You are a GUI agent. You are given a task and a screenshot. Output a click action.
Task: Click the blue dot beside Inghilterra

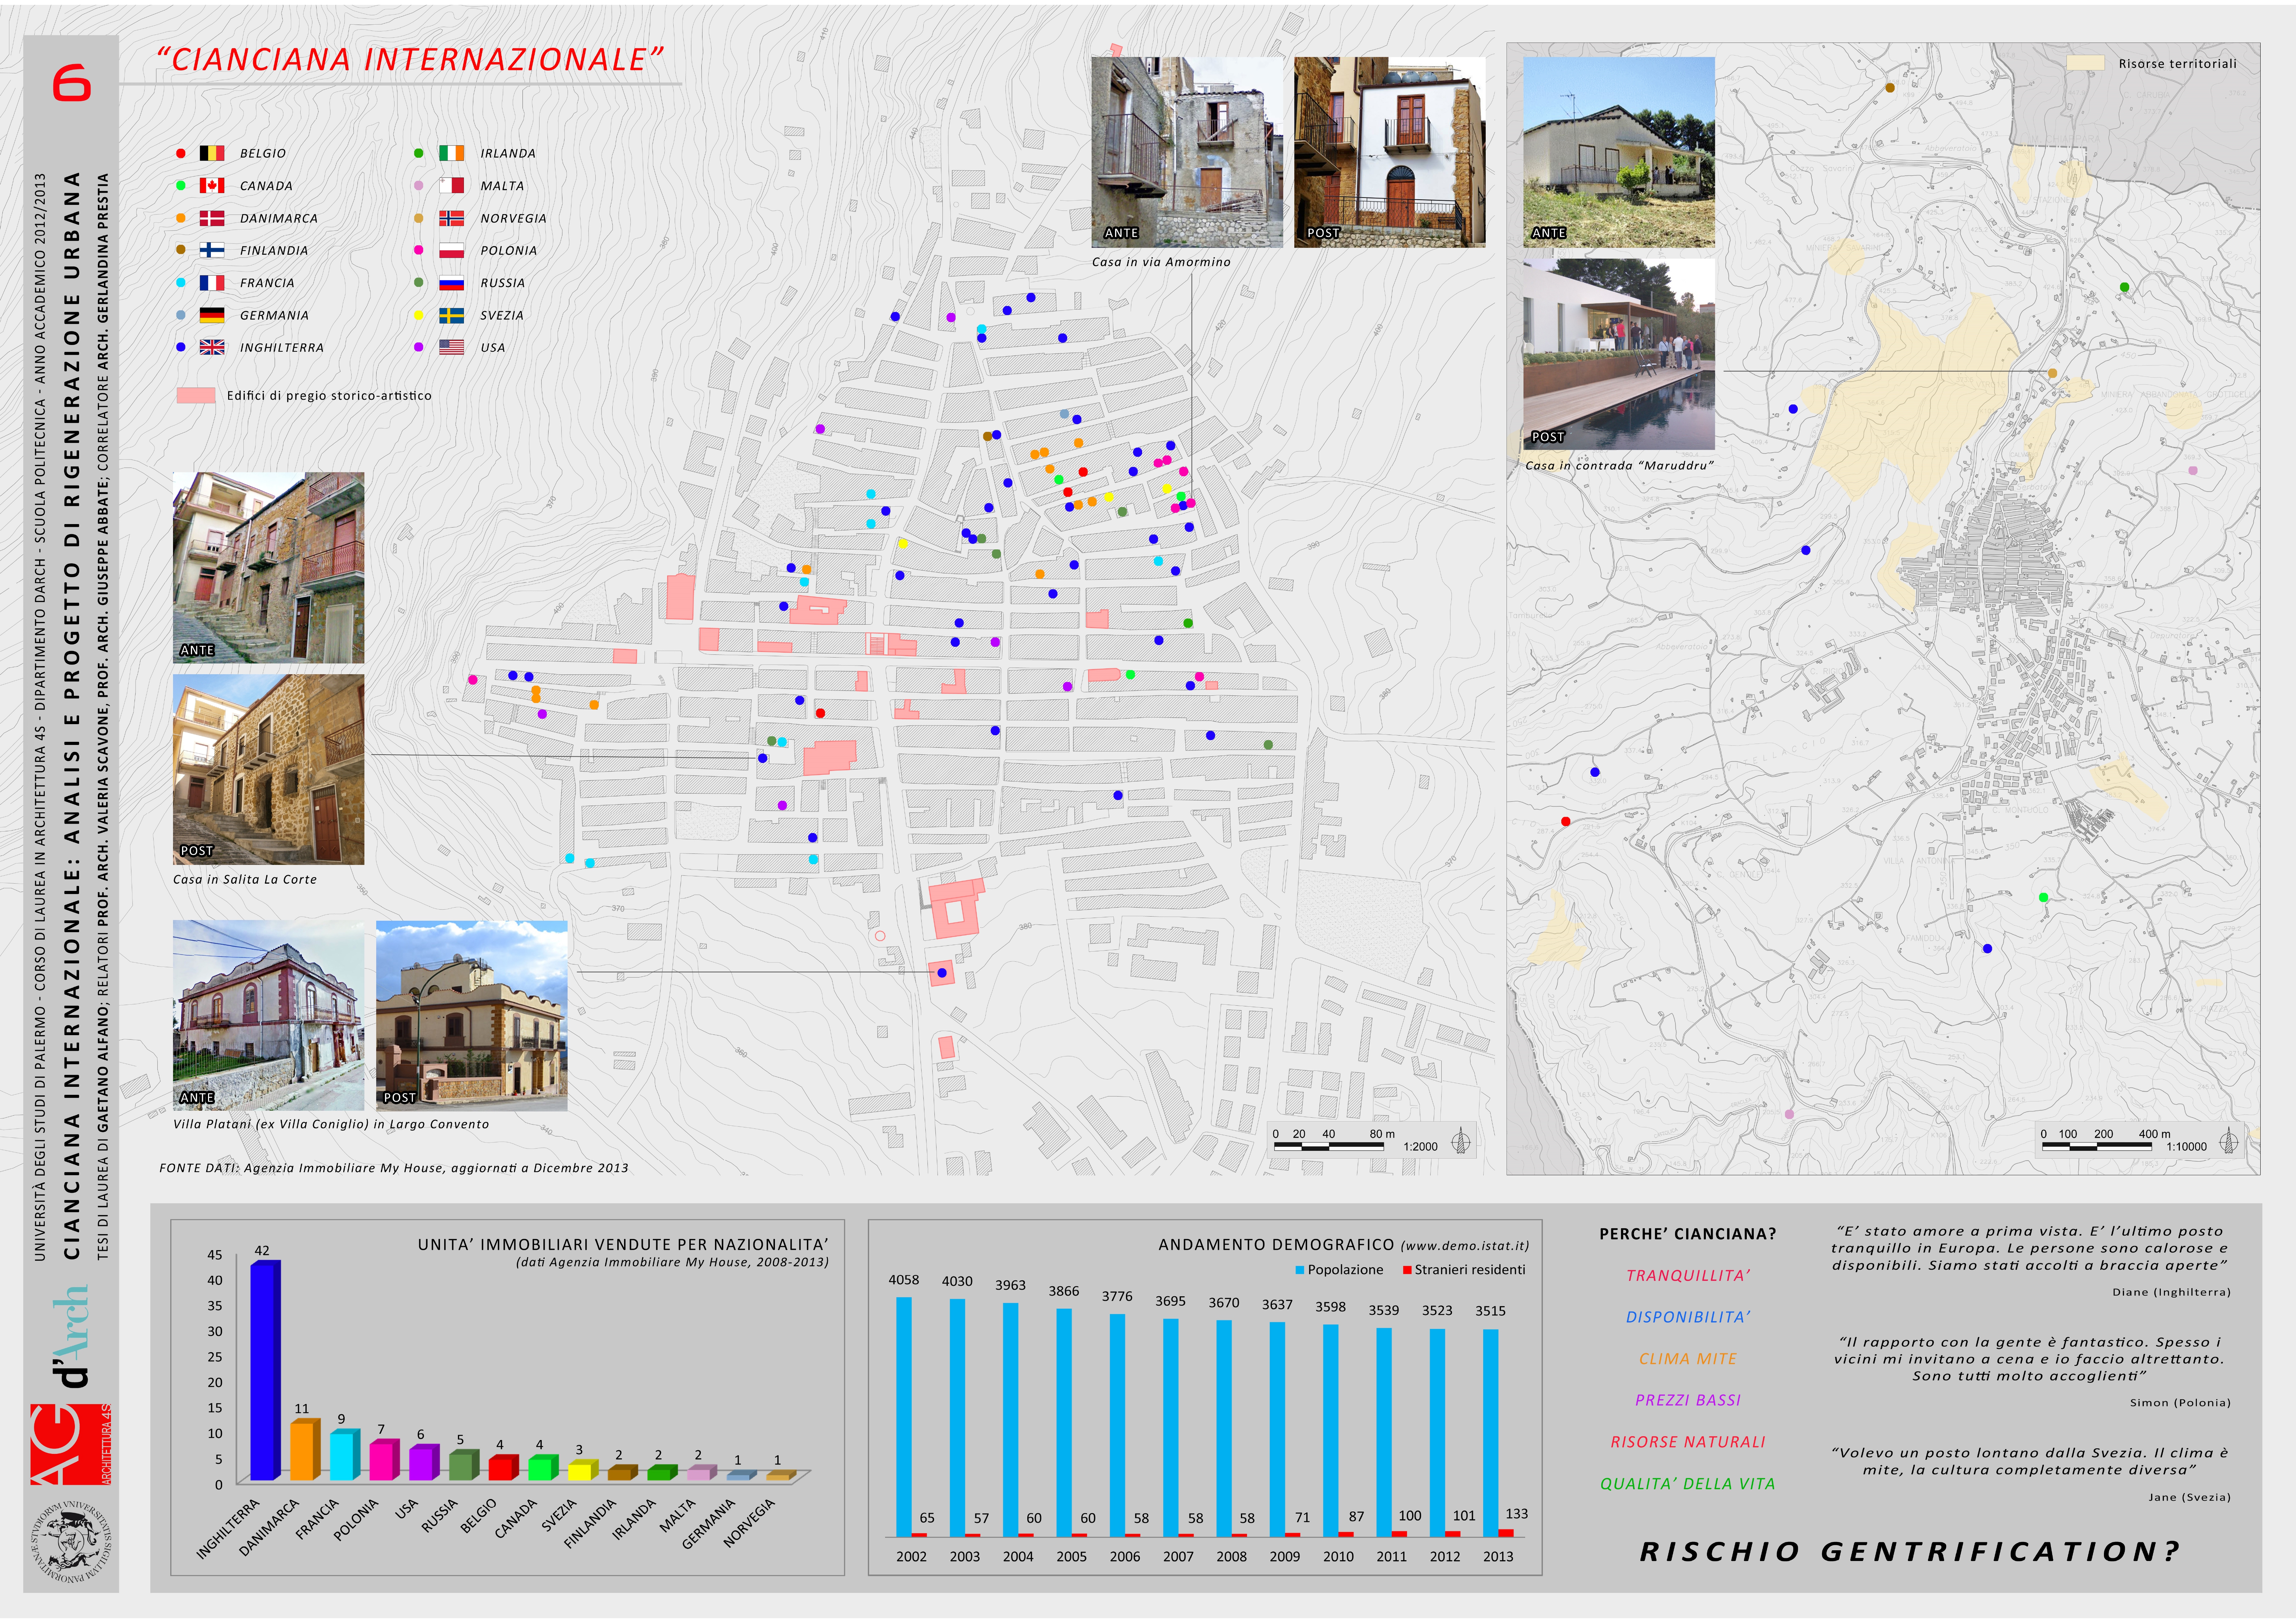point(181,347)
